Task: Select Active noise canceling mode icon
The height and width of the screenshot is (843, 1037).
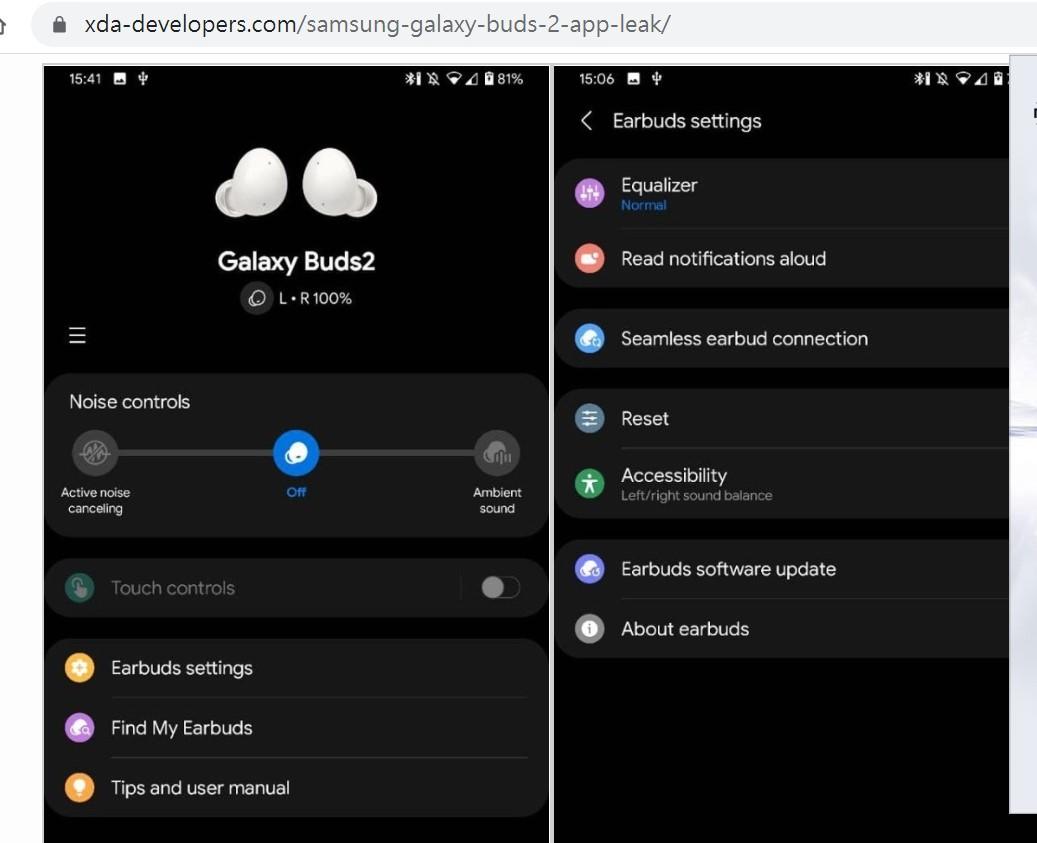Action: [95, 453]
